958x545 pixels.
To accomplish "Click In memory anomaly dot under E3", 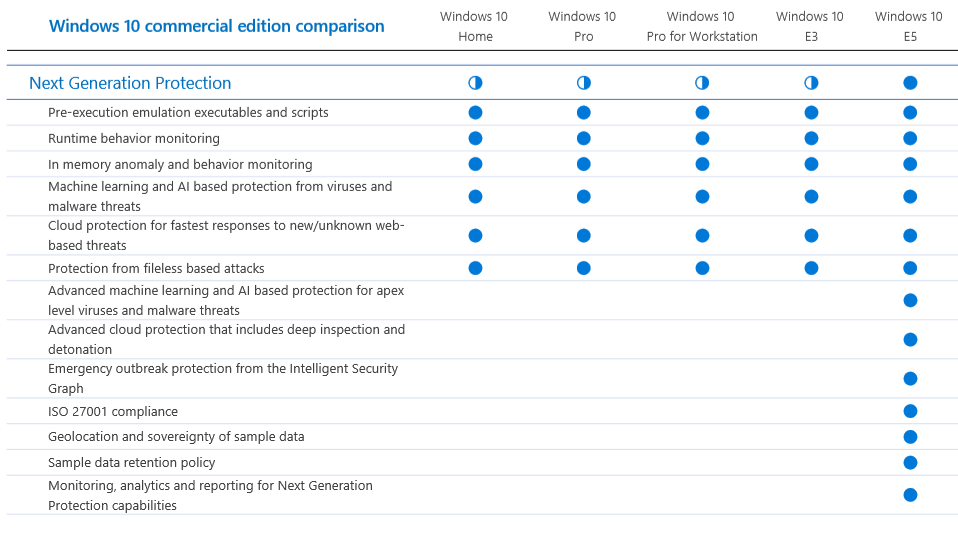I will coord(811,164).
